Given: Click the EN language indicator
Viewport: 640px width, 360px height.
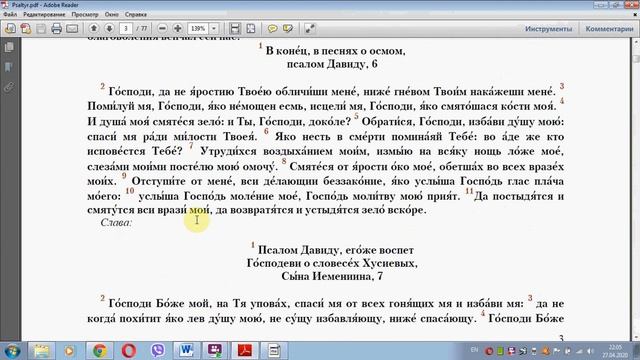Looking at the screenshot, I should click(474, 350).
